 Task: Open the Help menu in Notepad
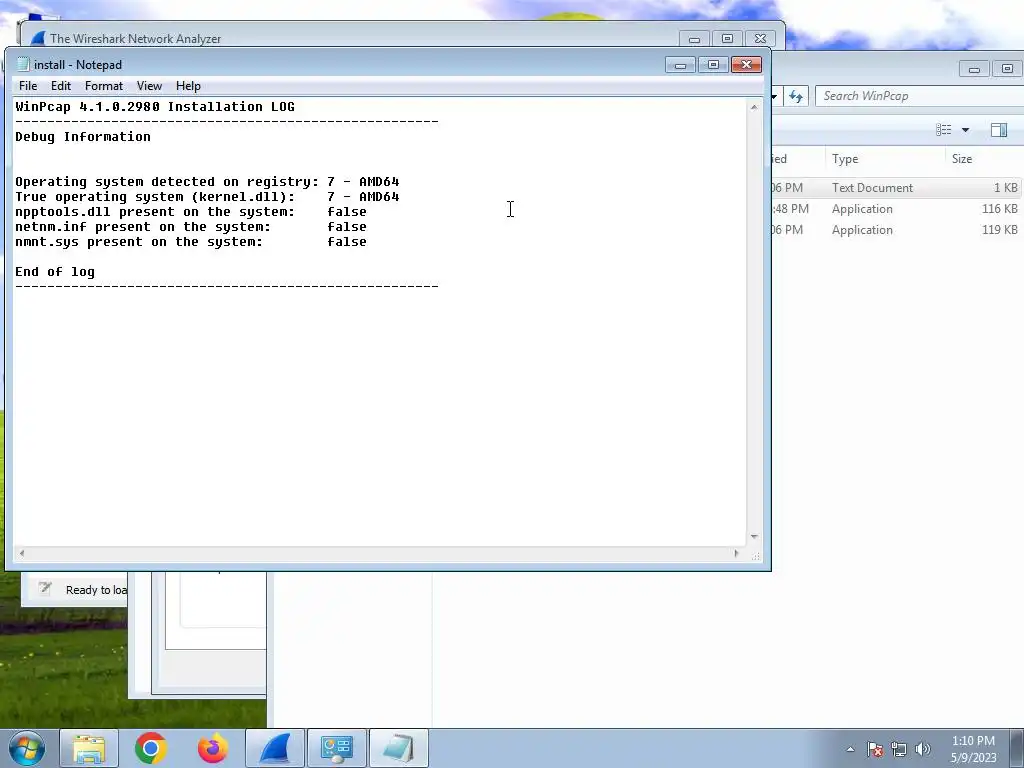point(188,86)
